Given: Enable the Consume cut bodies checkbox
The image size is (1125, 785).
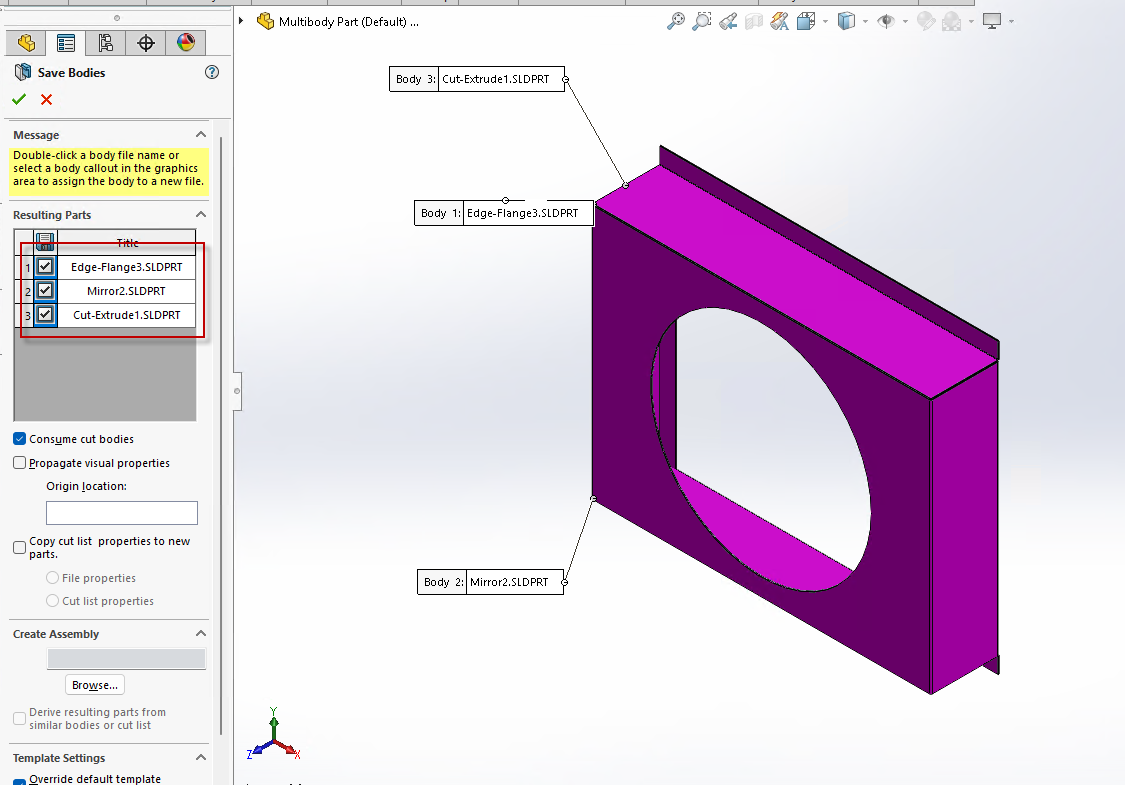Looking at the screenshot, I should coord(18,438).
